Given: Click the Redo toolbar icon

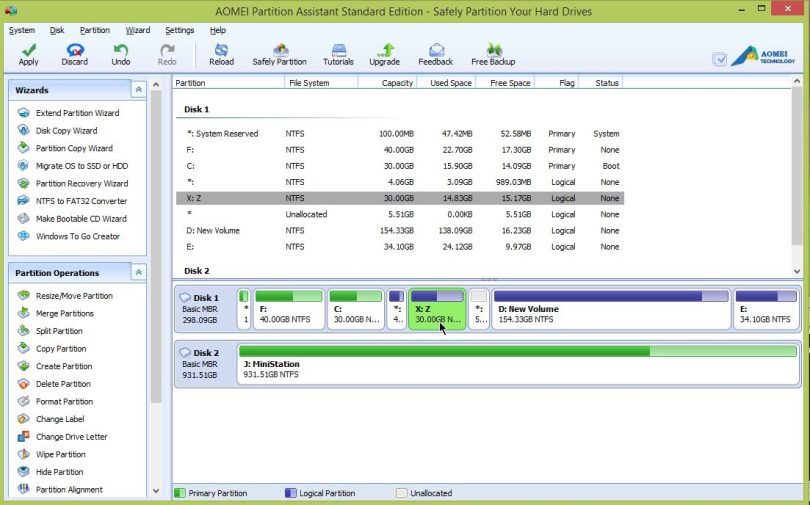Looking at the screenshot, I should (x=167, y=50).
